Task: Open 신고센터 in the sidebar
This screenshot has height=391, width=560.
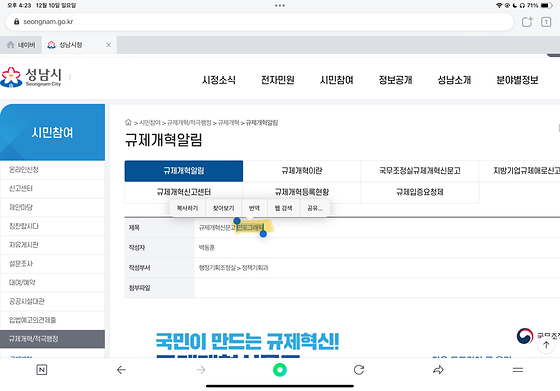Action: pos(52,189)
